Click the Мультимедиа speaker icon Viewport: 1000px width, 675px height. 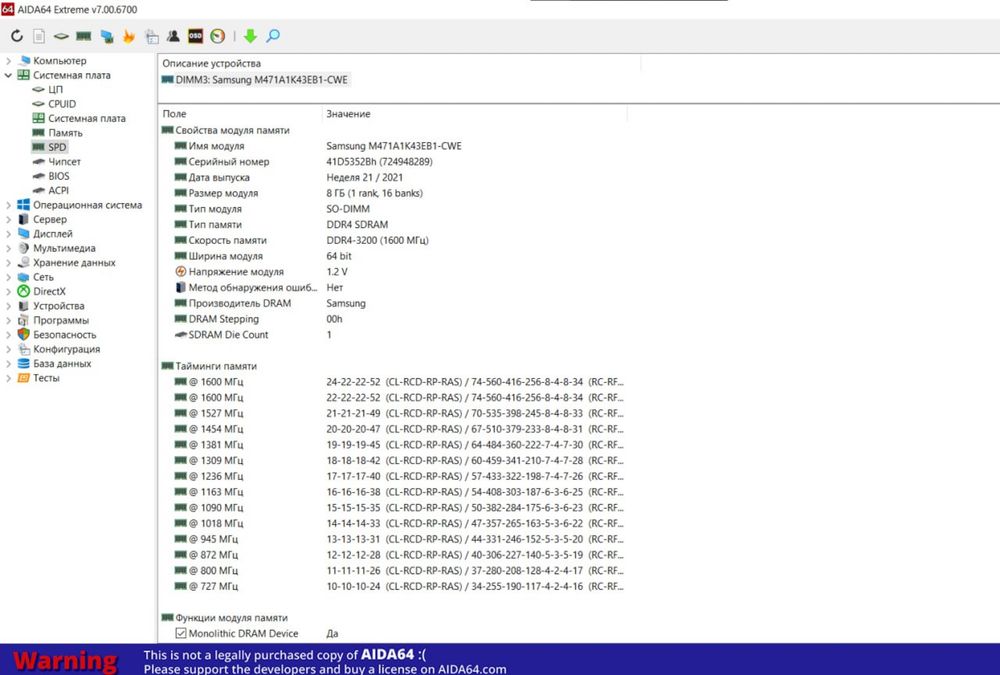[x=24, y=248]
